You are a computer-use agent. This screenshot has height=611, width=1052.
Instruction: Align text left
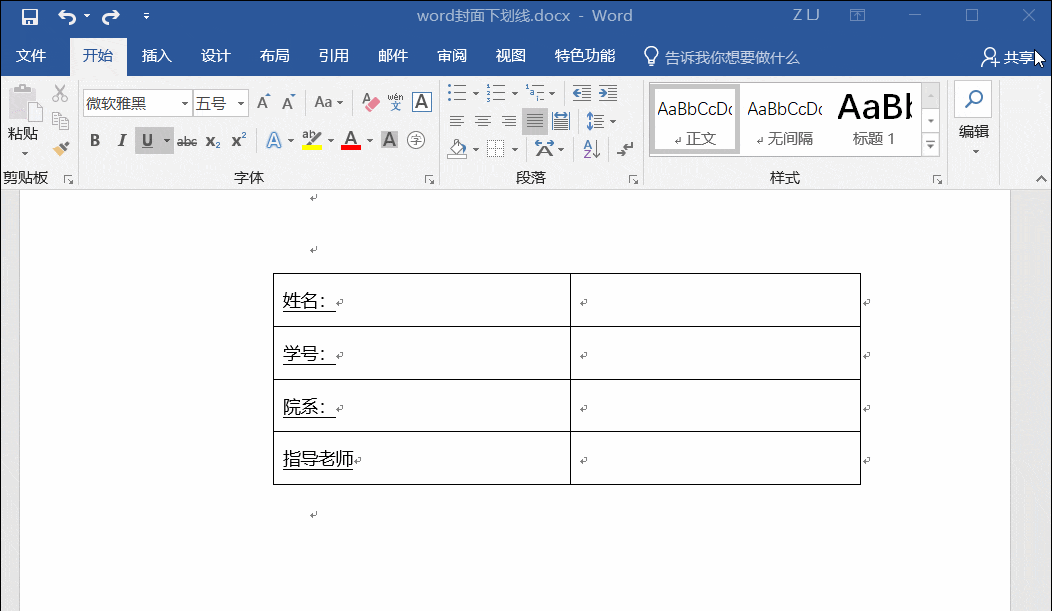[x=457, y=121]
